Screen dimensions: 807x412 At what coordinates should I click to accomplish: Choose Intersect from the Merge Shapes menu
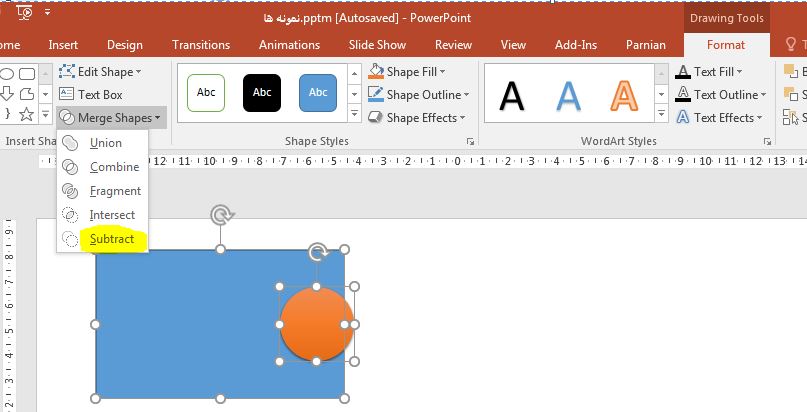tap(102, 215)
